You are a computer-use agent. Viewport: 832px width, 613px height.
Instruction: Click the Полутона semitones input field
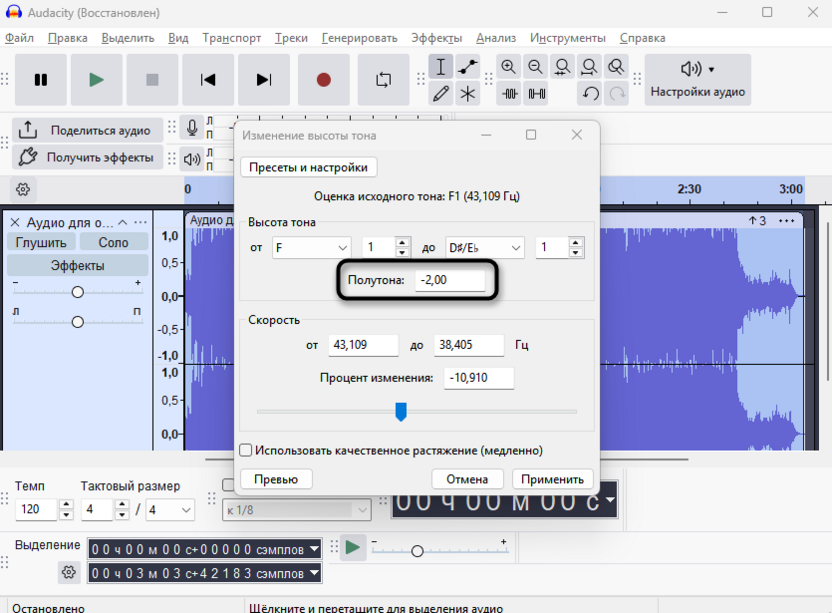click(x=449, y=280)
